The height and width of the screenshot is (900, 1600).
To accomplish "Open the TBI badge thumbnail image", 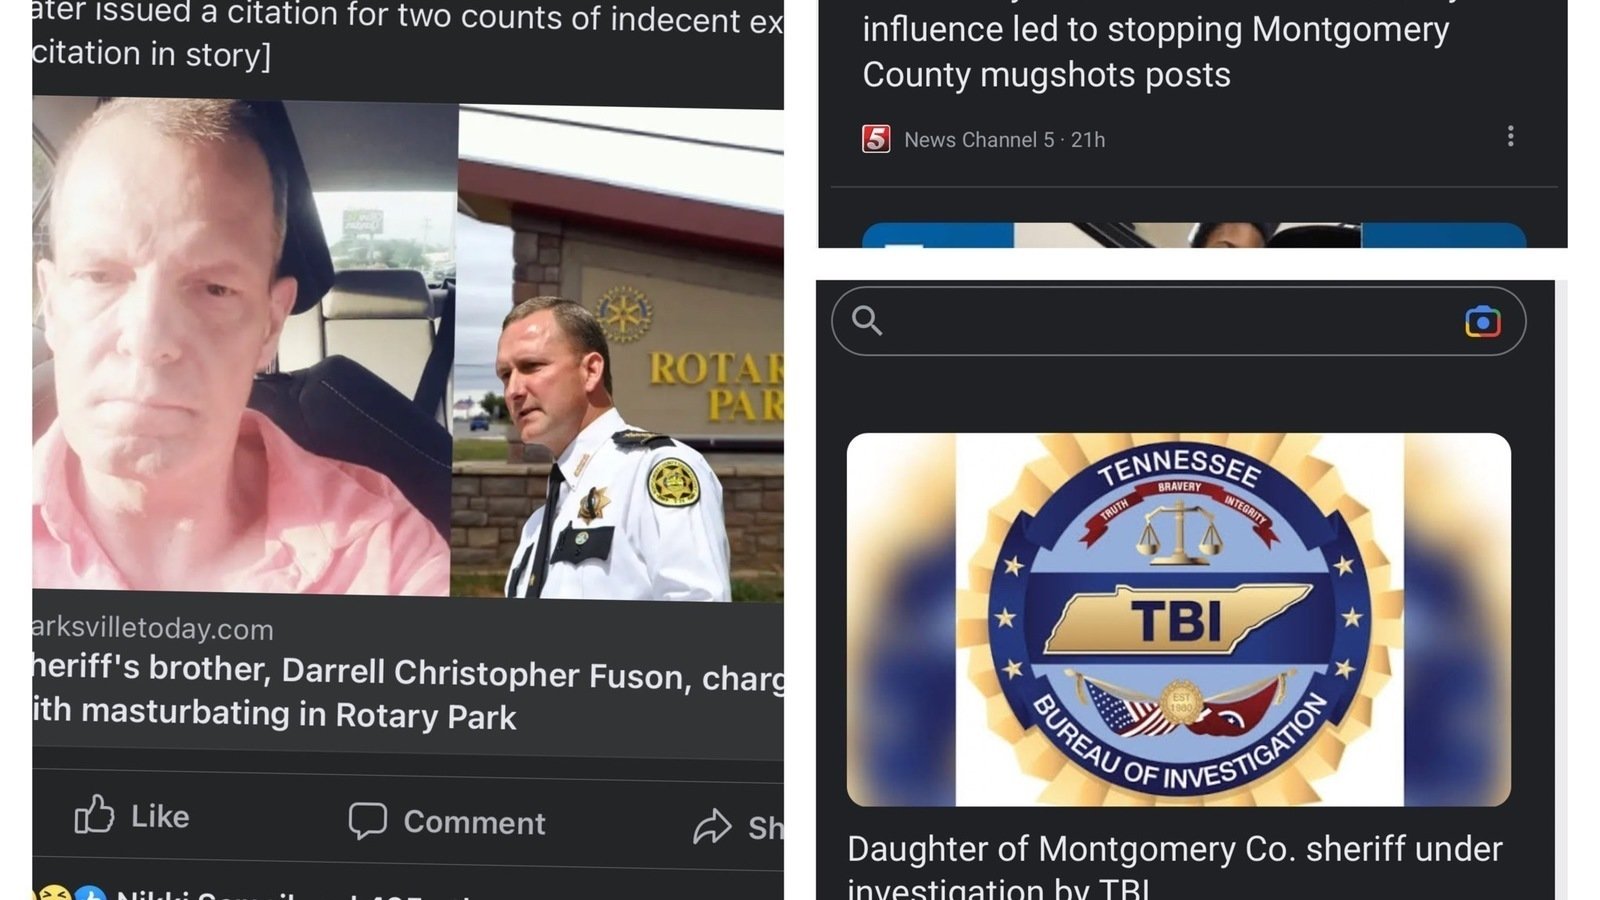I will 1178,619.
